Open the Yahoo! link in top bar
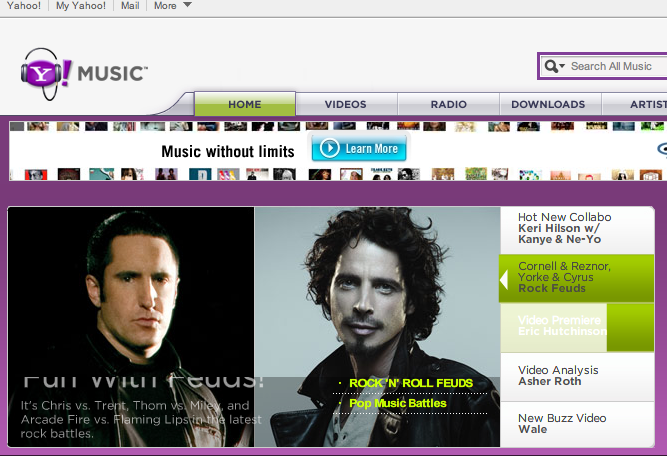 click(24, 6)
